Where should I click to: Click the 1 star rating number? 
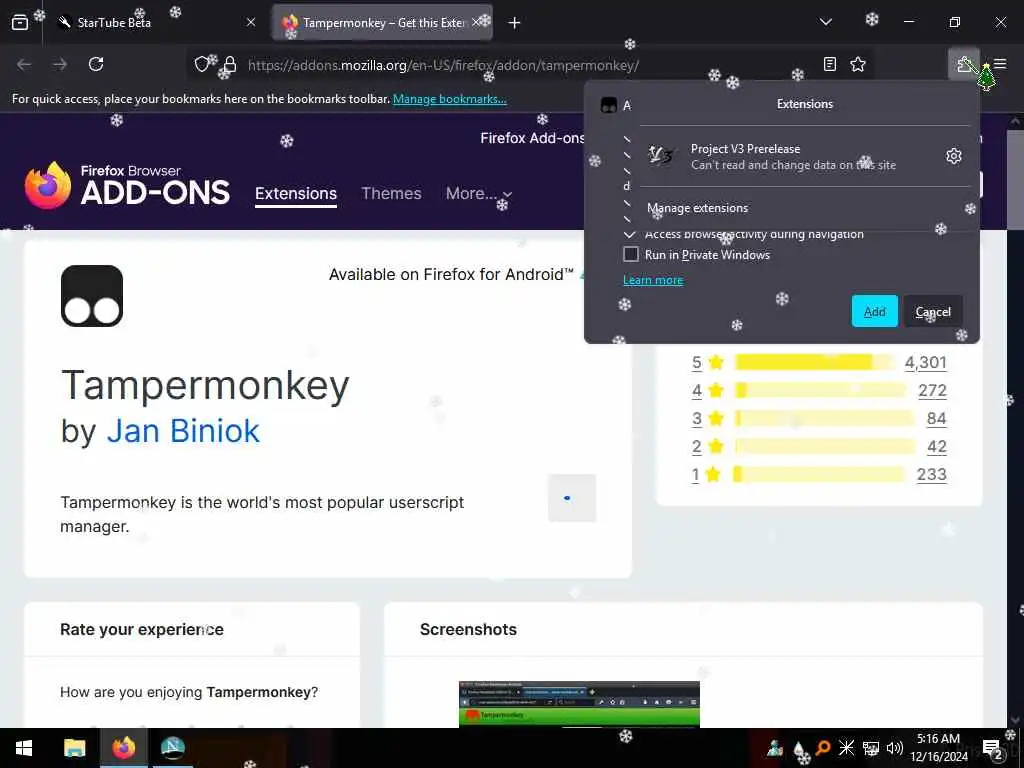pyautogui.click(x=696, y=475)
